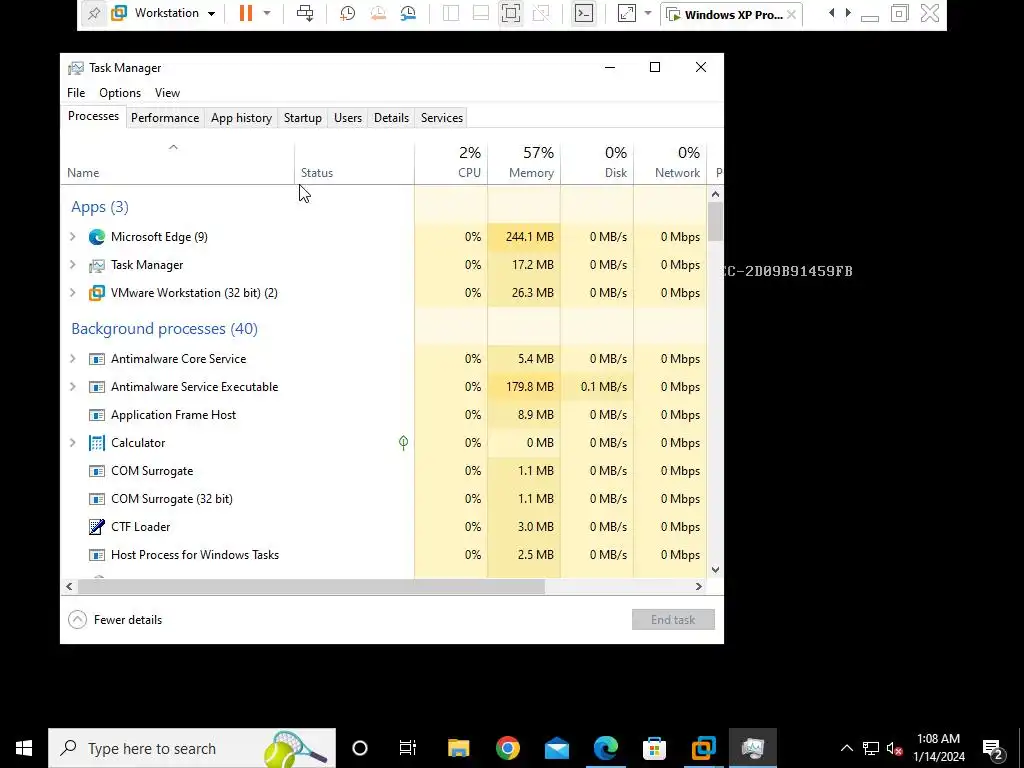Switch to the Details tab
The image size is (1024, 768).
391,118
